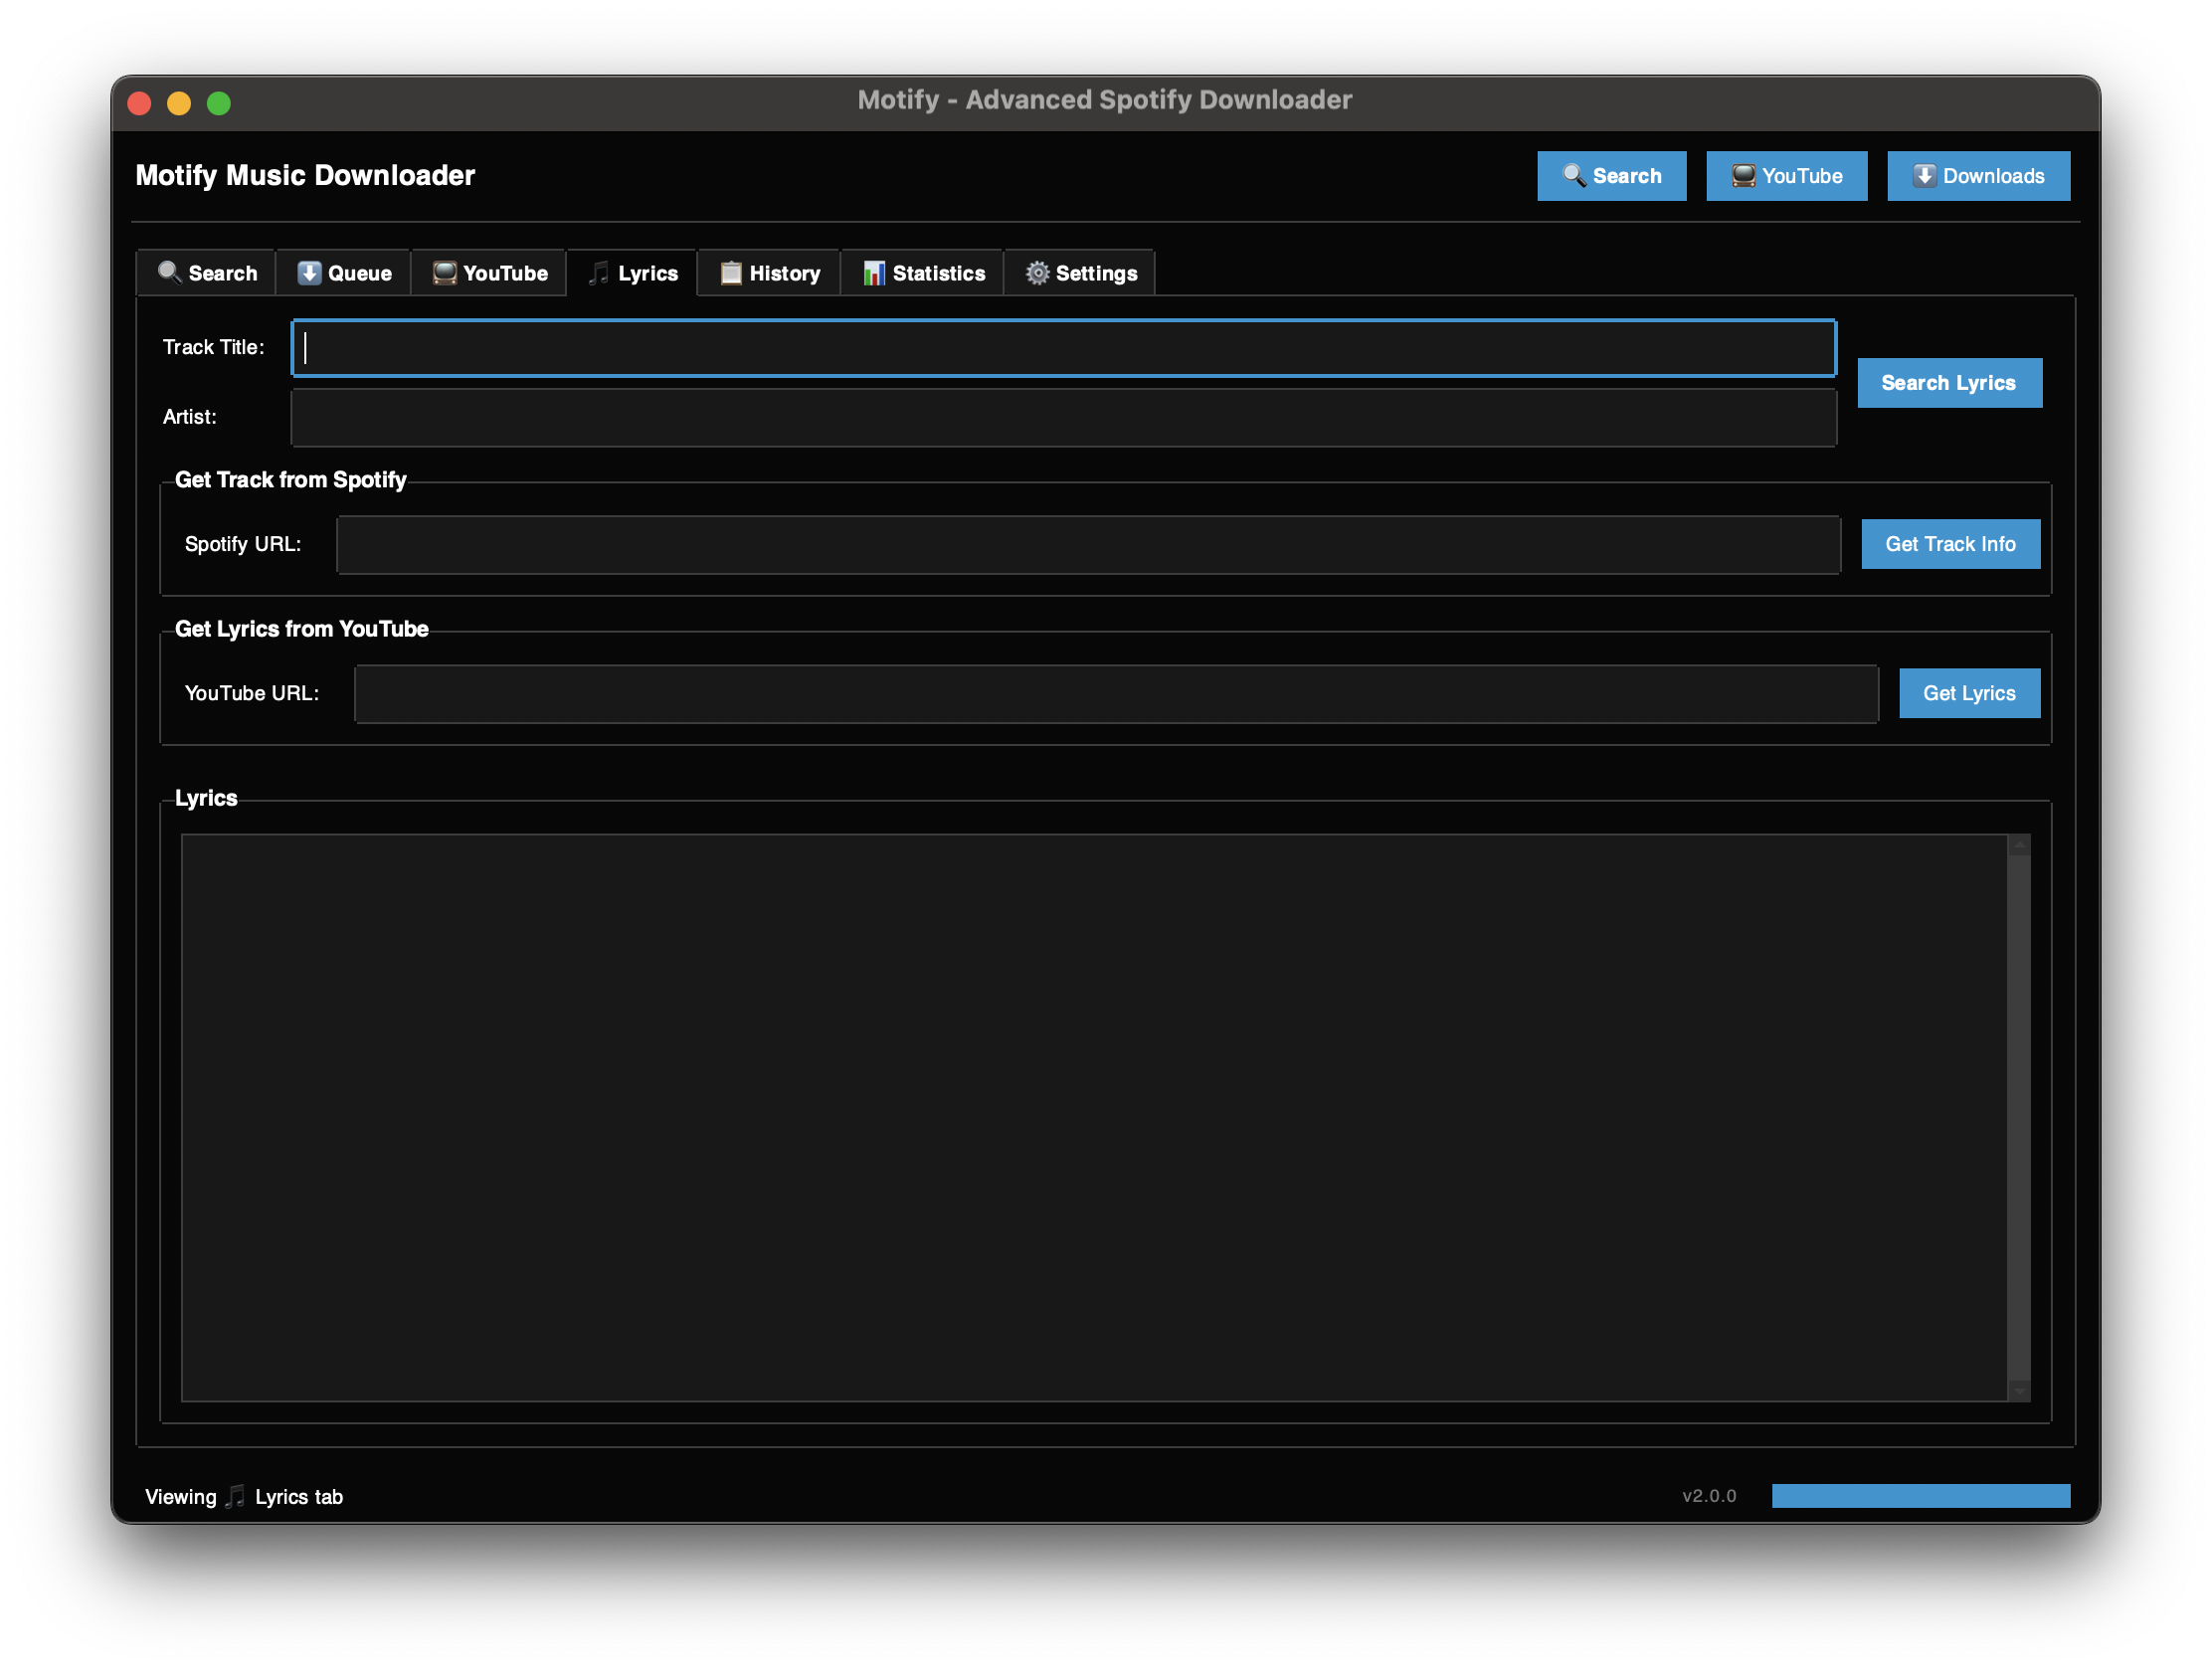This screenshot has width=2212, height=1671.
Task: Click the magnifier icon on the Search tab
Action: [169, 273]
